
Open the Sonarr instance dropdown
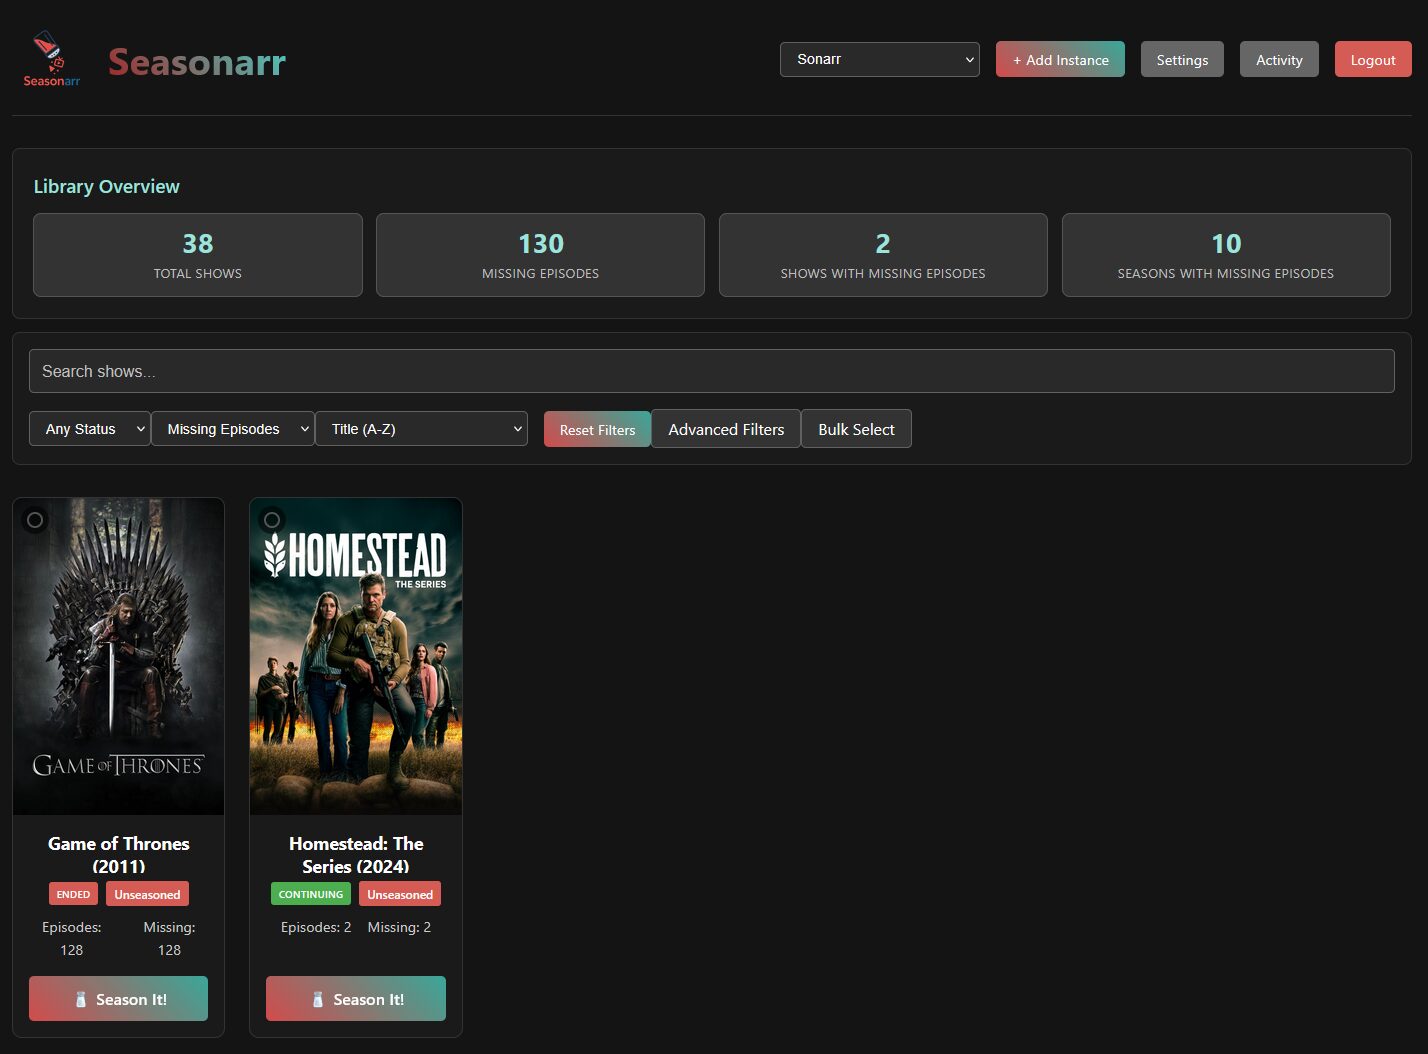pos(880,59)
